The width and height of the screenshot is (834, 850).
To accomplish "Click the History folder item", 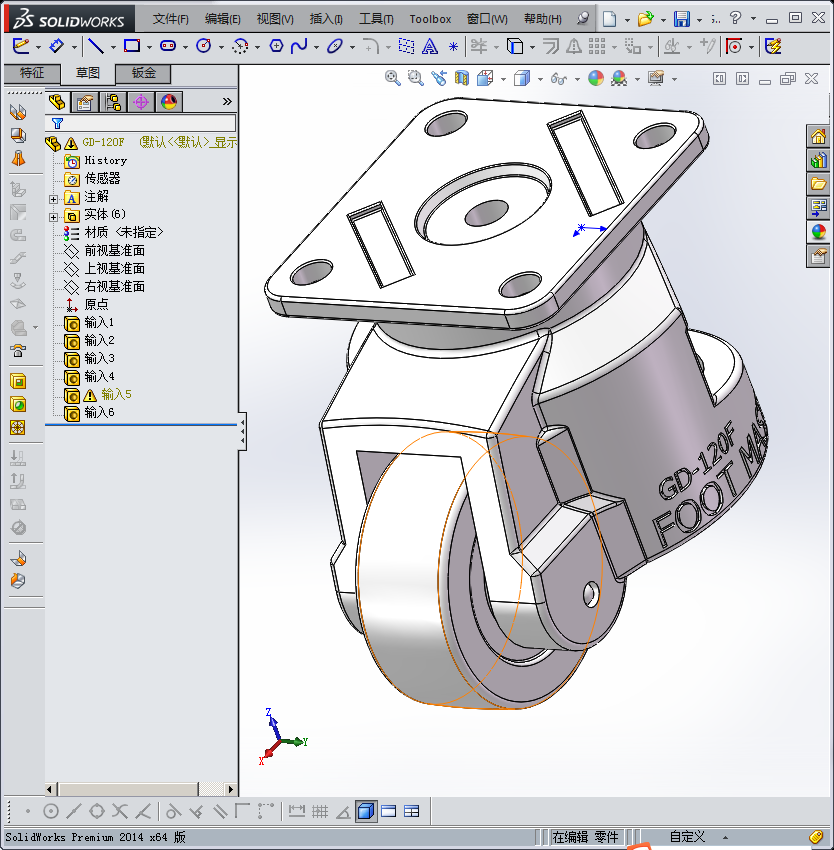I will pos(105,160).
